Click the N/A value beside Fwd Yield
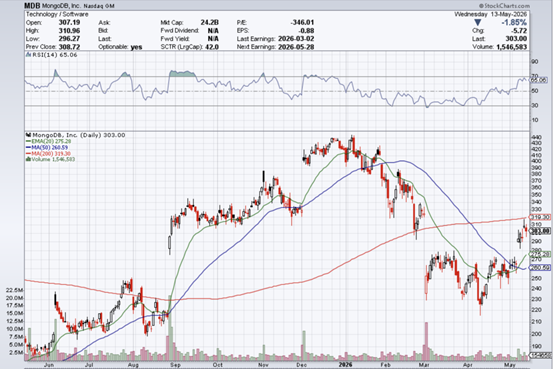The height and width of the screenshot is (369, 553). 213,38
